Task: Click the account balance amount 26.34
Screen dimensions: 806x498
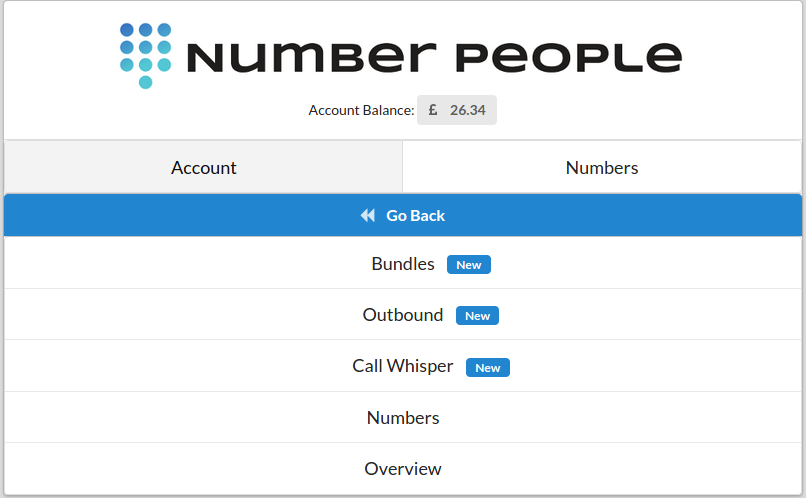Action: click(x=468, y=110)
